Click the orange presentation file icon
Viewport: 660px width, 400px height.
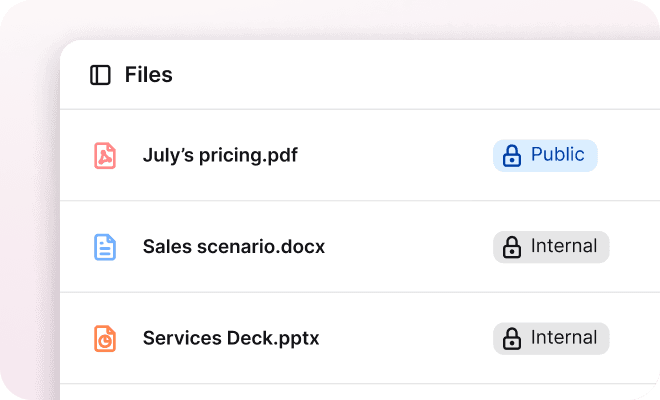105,339
